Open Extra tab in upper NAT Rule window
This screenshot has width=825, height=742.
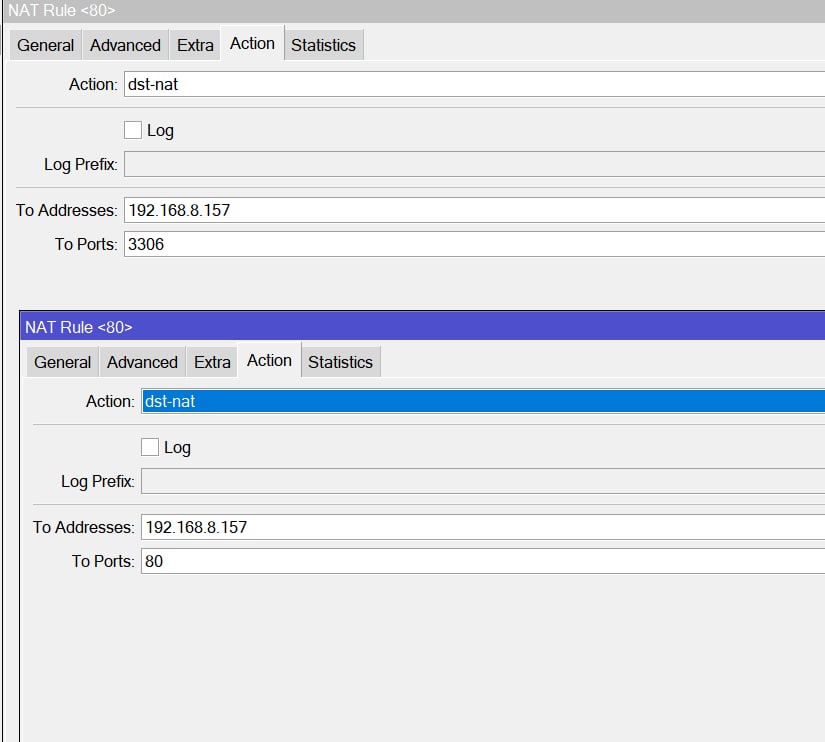(x=195, y=45)
